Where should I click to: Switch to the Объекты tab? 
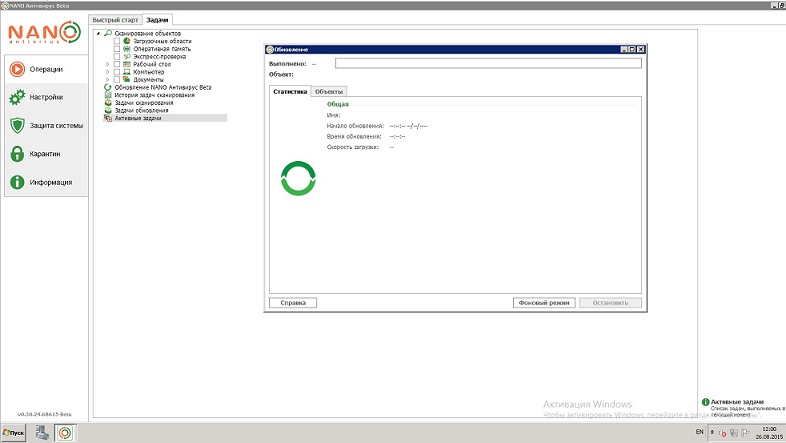pos(328,91)
